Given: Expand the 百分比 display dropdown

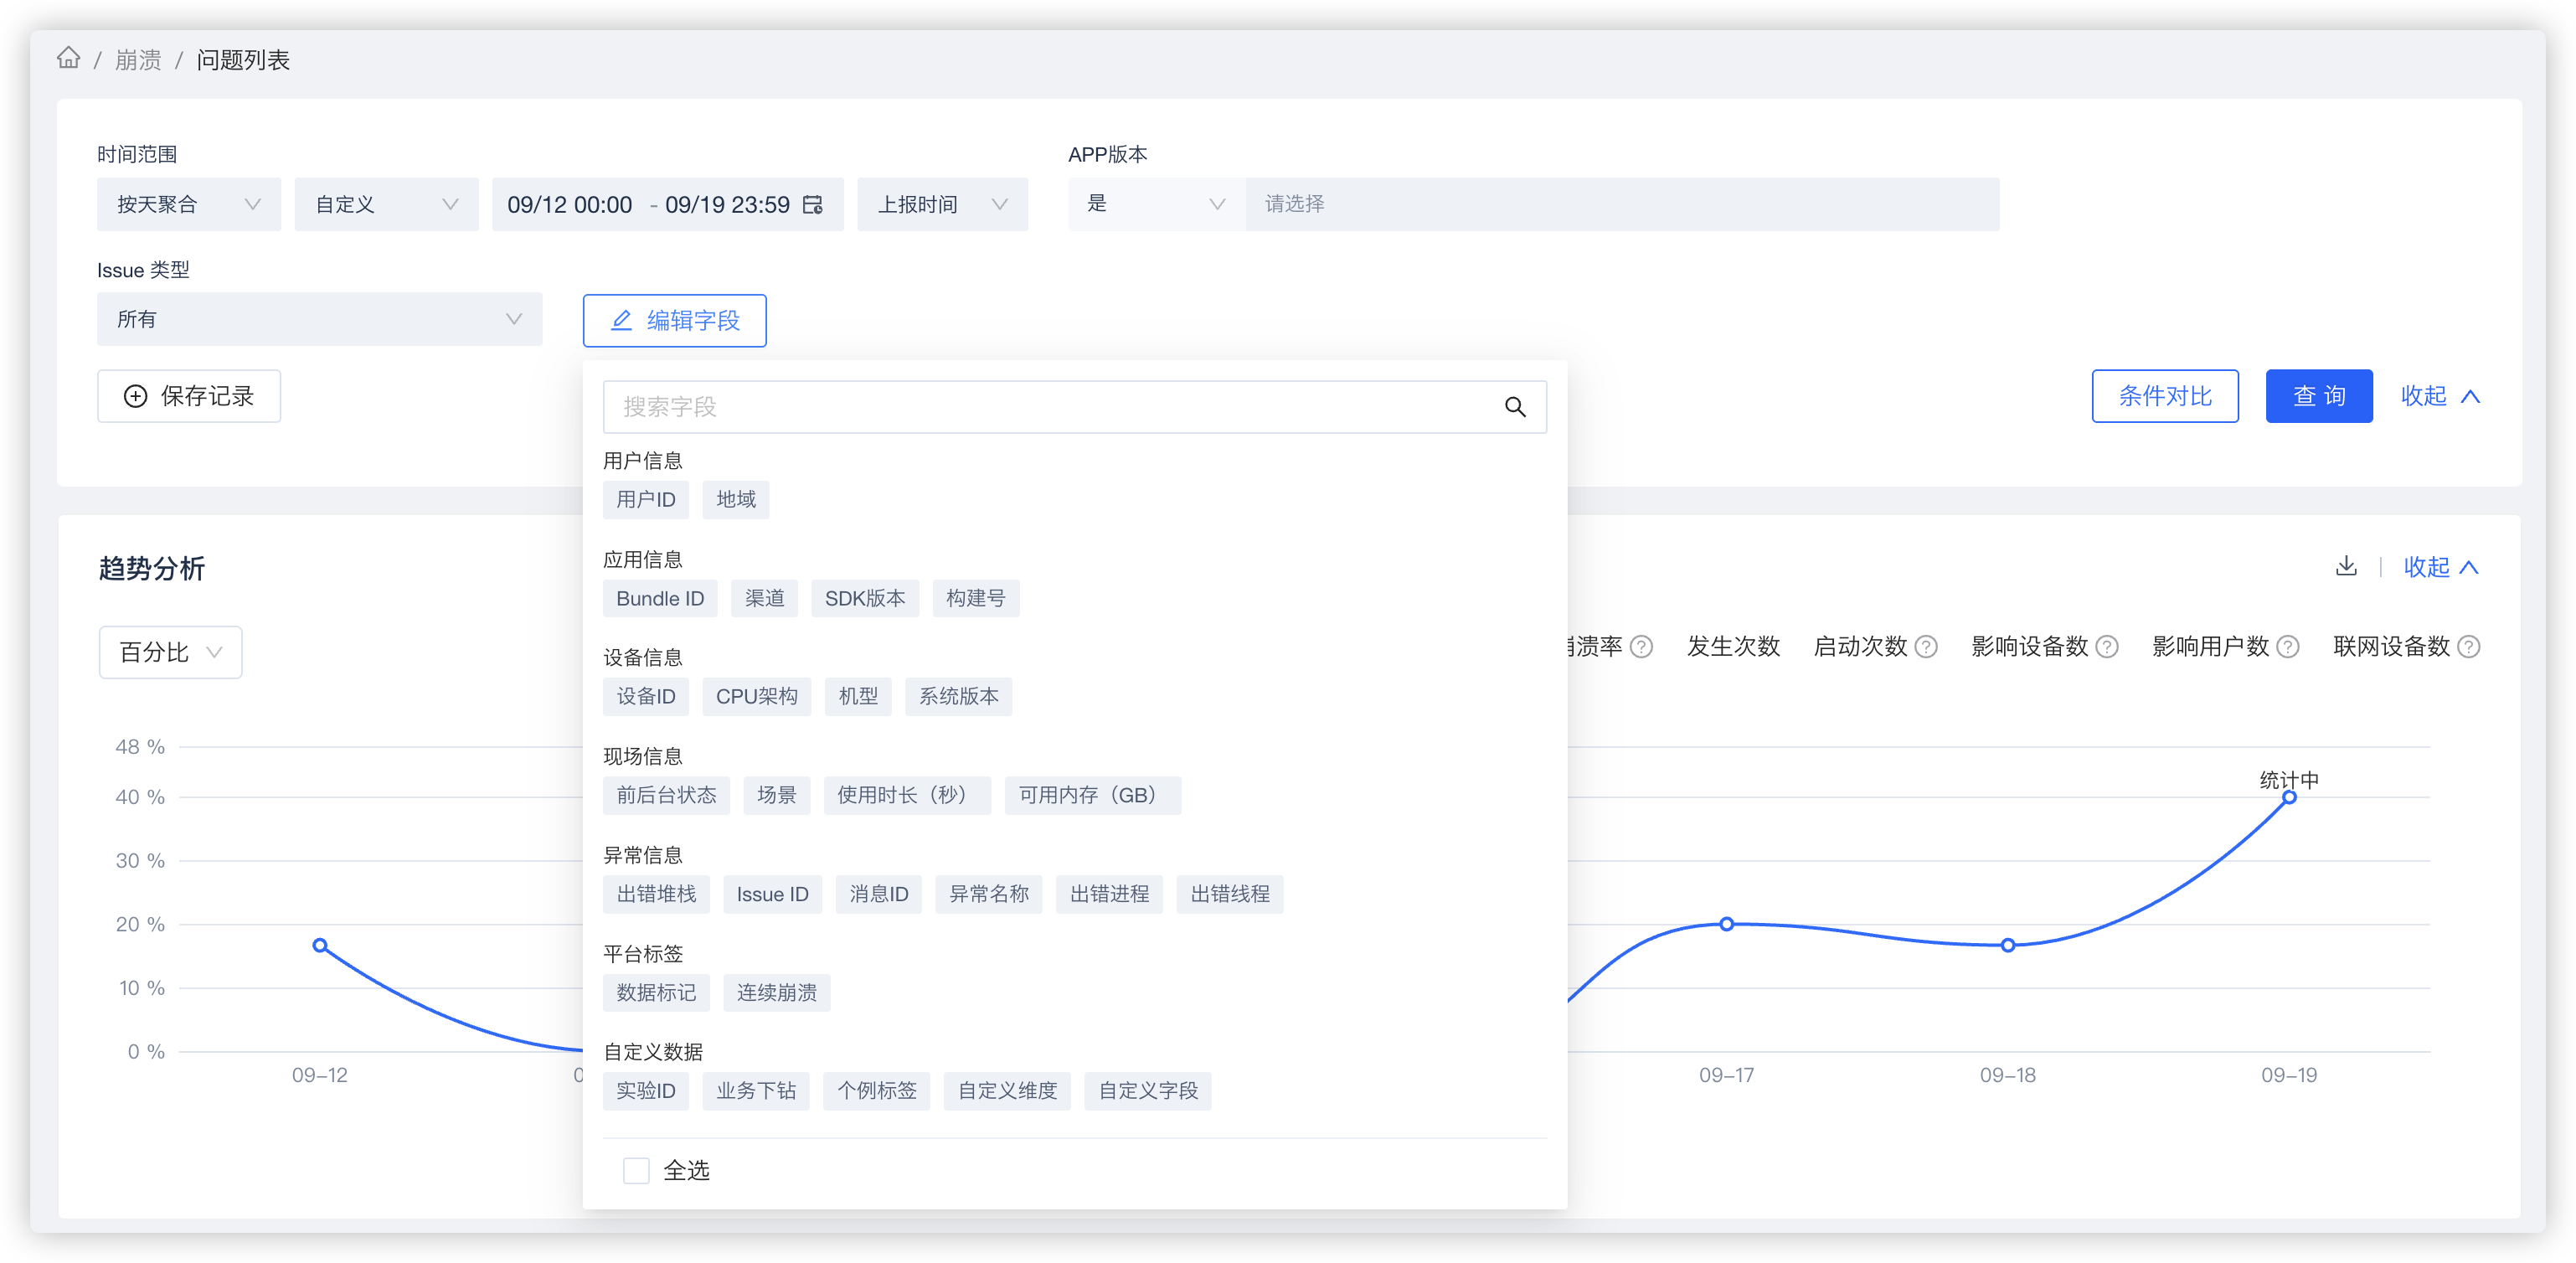Looking at the screenshot, I should (170, 652).
